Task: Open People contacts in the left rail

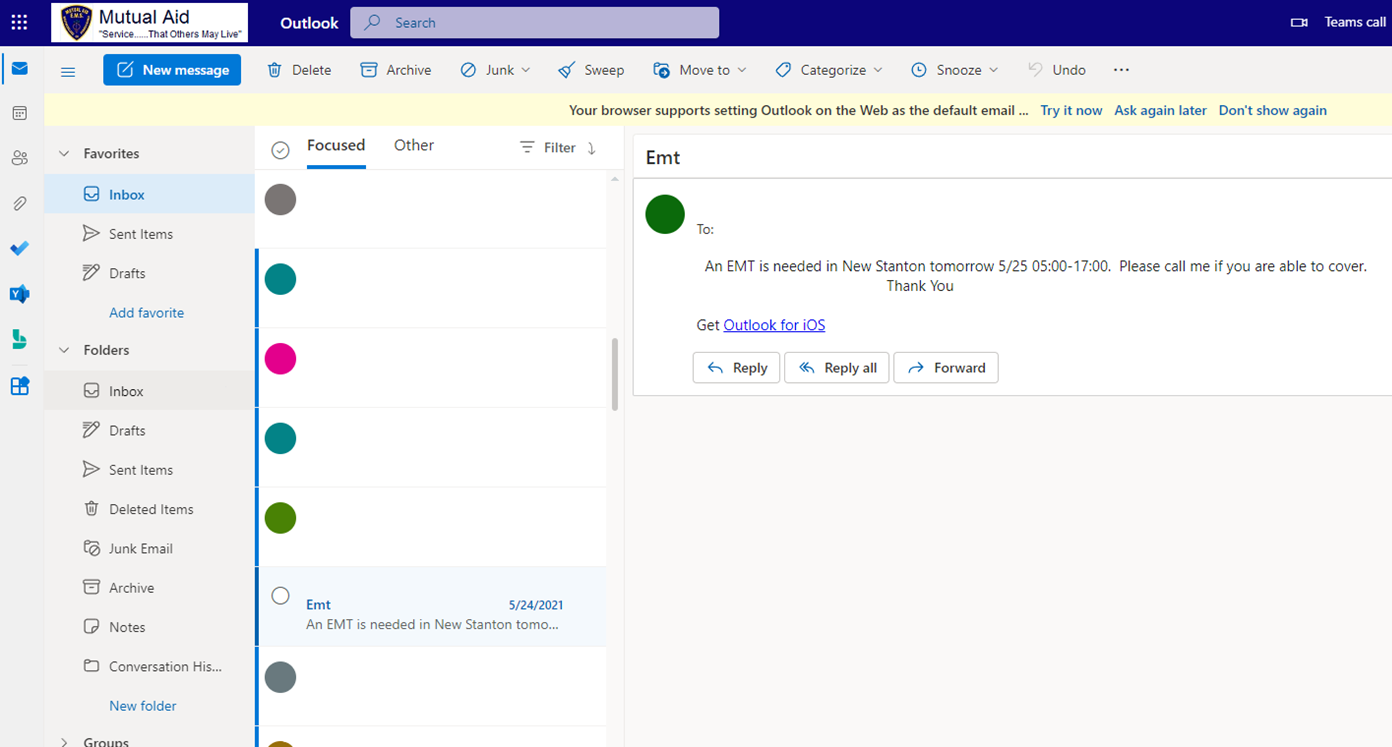Action: click(x=19, y=158)
